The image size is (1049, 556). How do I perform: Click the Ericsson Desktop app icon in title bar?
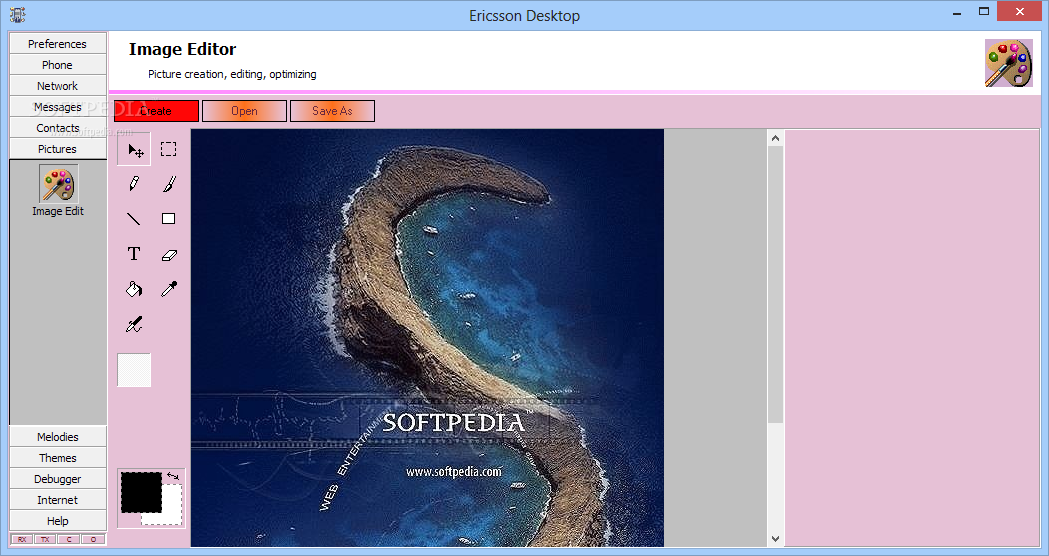coord(17,15)
